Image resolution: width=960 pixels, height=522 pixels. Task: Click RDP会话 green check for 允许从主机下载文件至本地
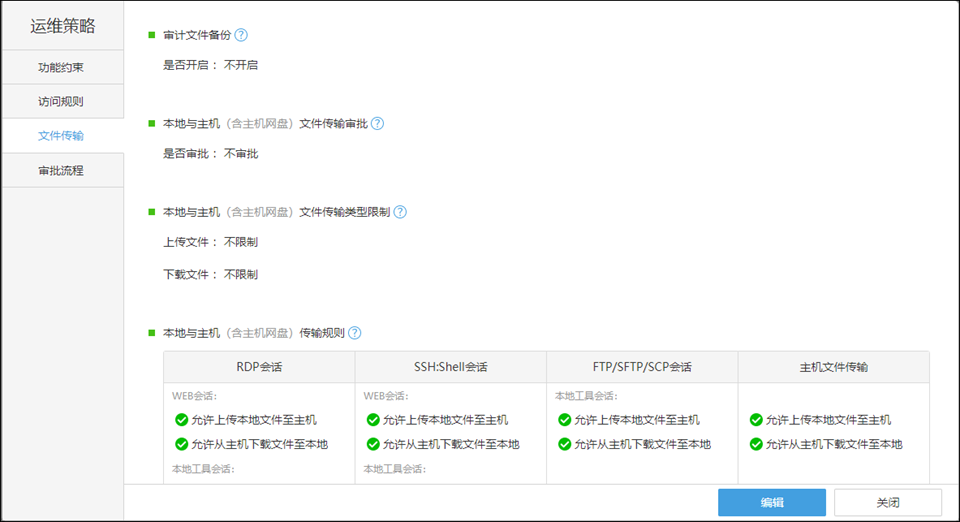coord(181,444)
